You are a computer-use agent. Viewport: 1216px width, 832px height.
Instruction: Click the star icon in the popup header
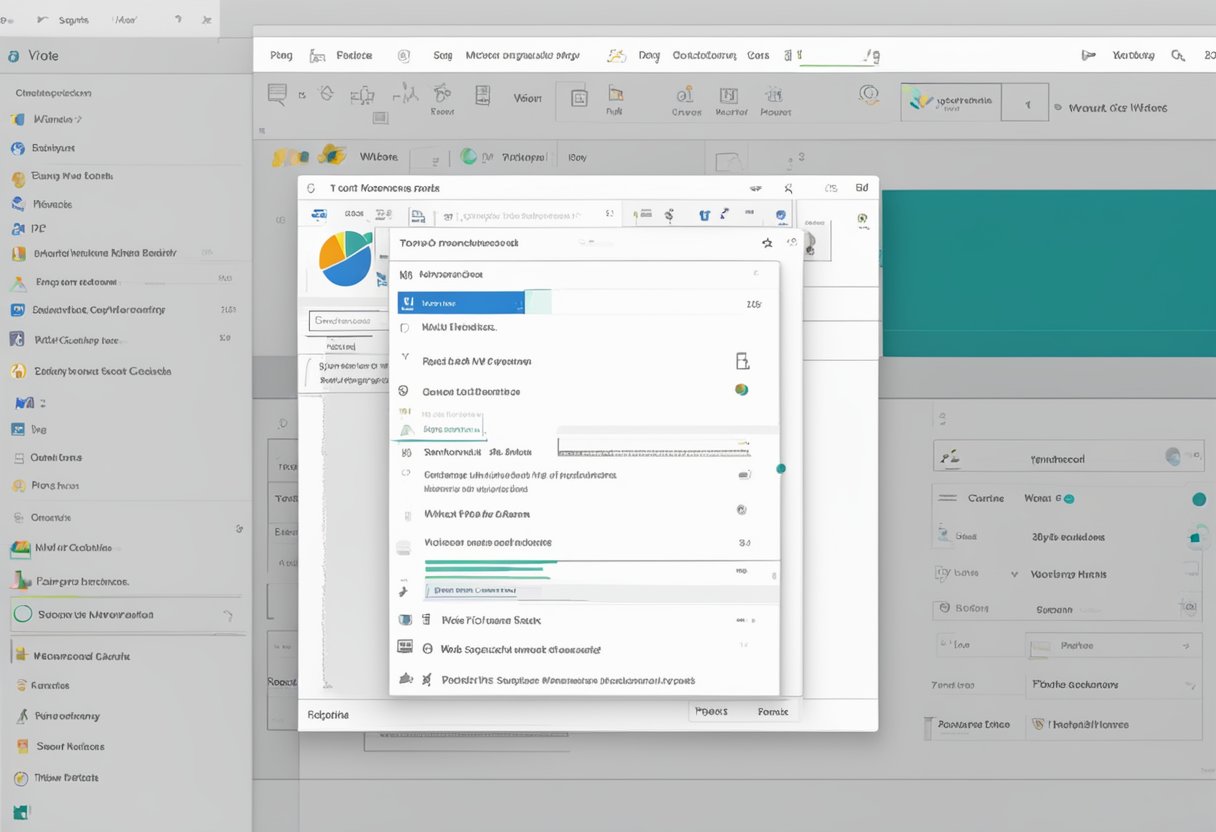[767, 242]
